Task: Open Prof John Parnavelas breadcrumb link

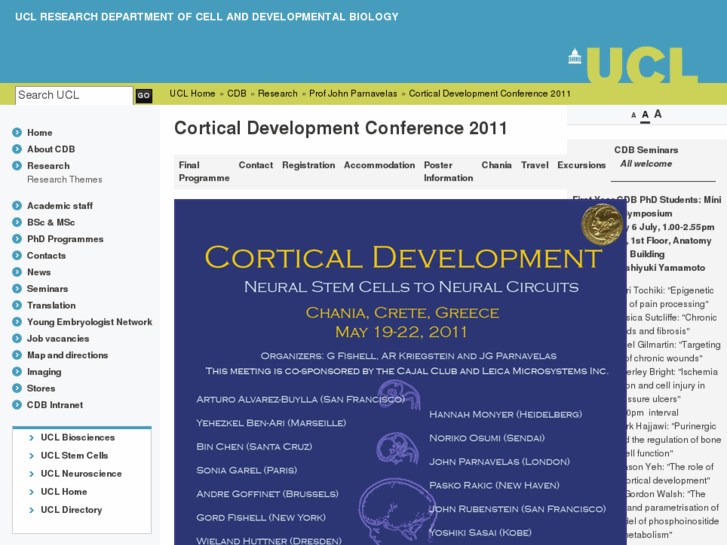Action: (x=353, y=94)
